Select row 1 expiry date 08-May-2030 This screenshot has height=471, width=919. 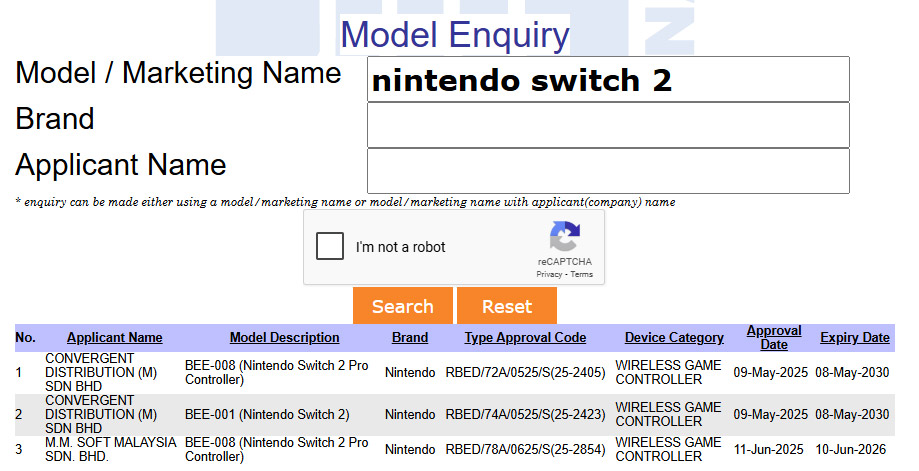point(852,372)
